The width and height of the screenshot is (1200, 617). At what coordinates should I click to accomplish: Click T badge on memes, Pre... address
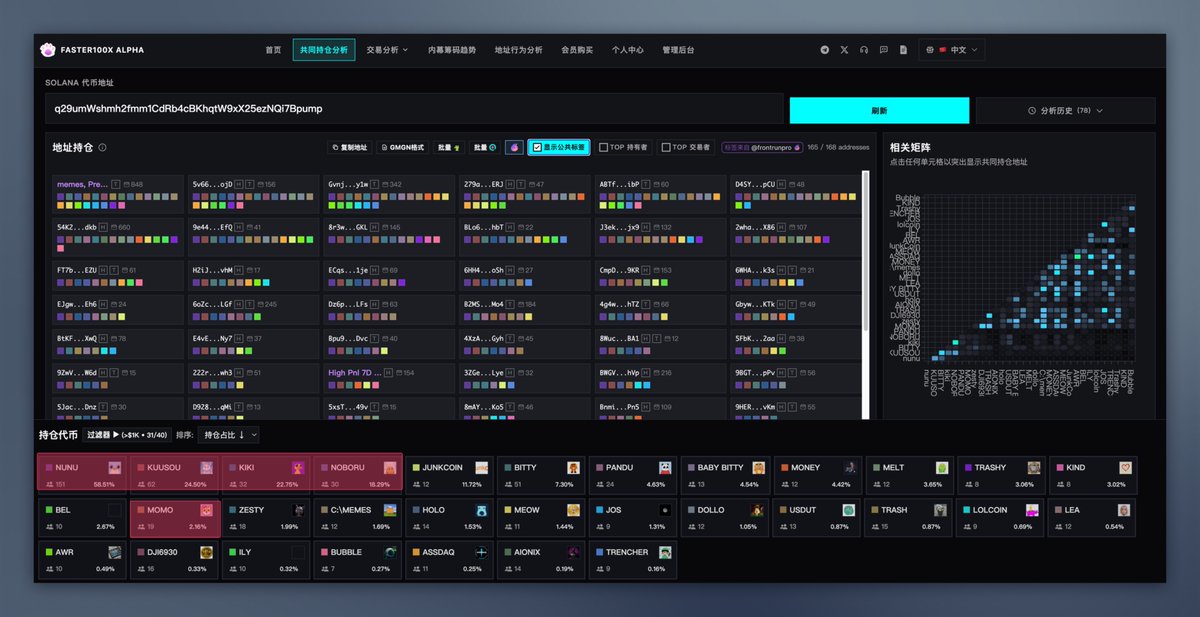tap(116, 184)
